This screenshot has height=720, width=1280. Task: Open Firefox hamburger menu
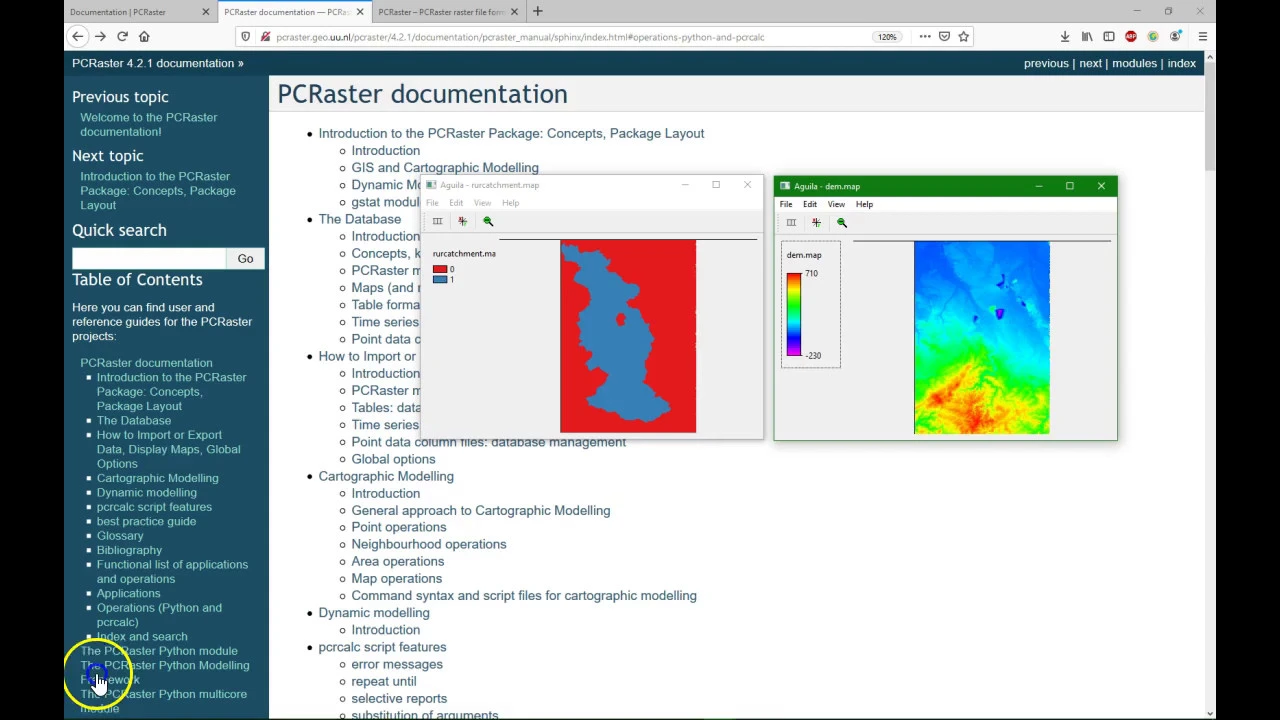1203,37
